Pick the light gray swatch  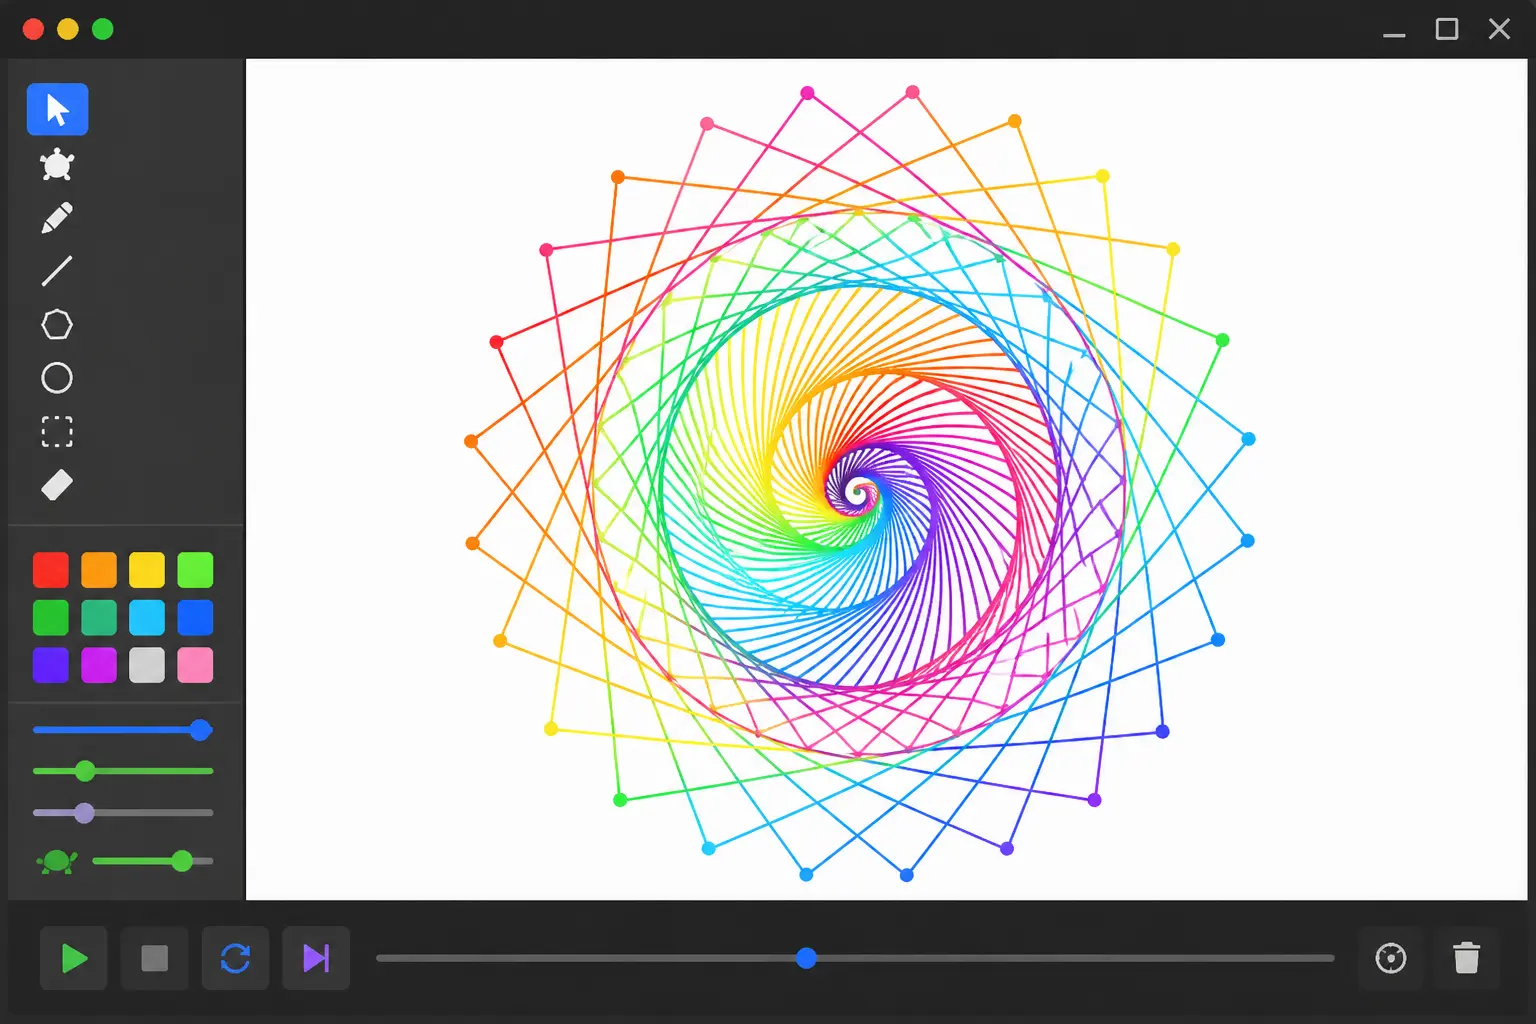pos(147,665)
